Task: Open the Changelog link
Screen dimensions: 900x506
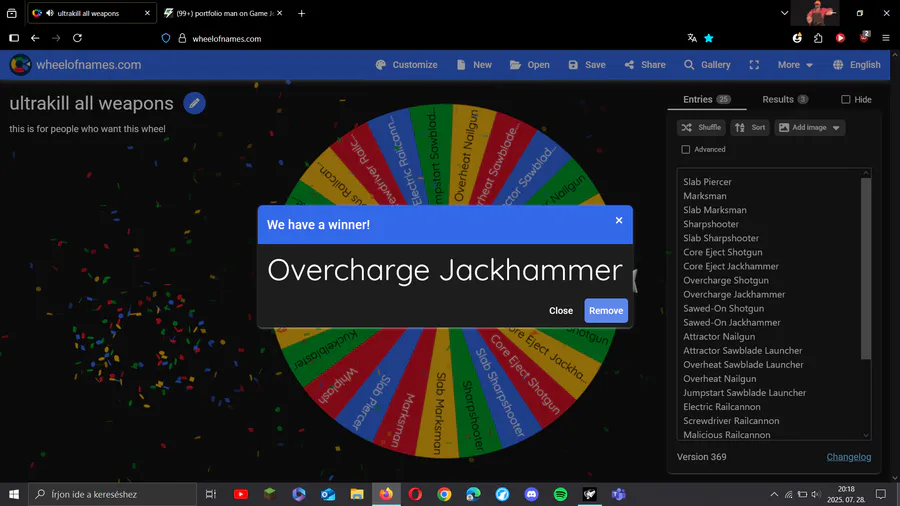Action: coord(848,457)
